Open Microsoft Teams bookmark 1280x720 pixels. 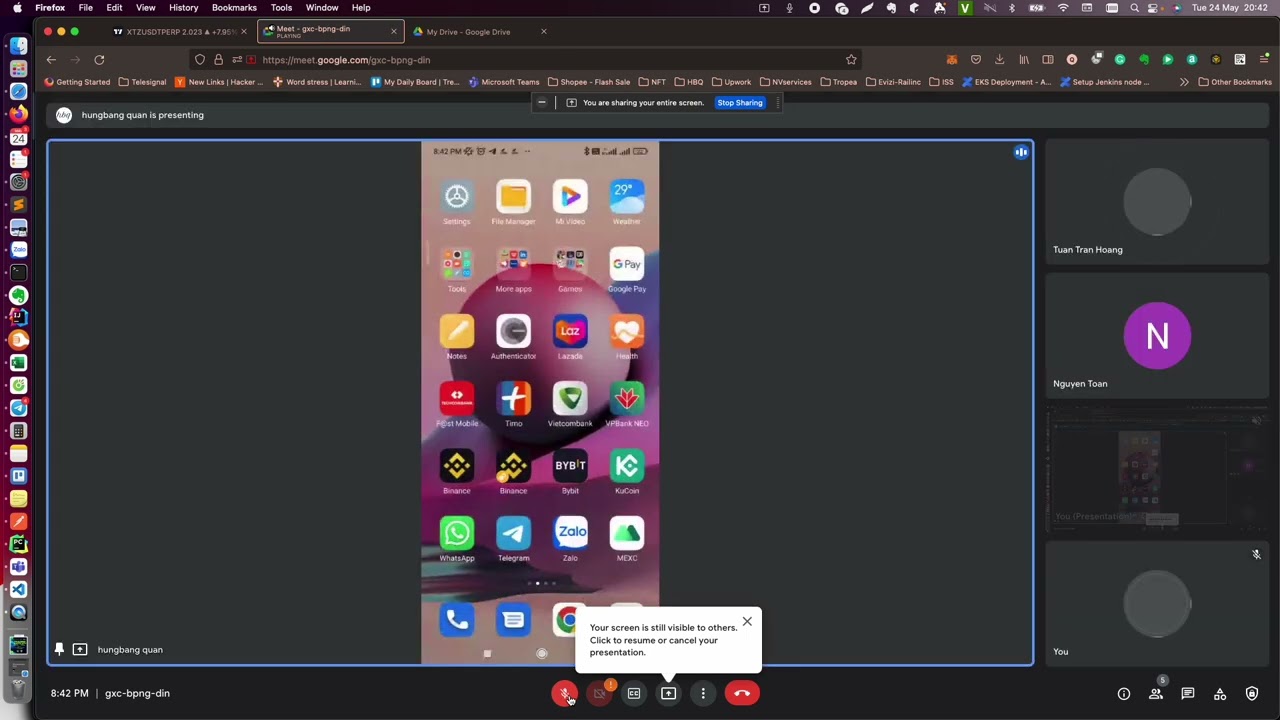[x=503, y=82]
